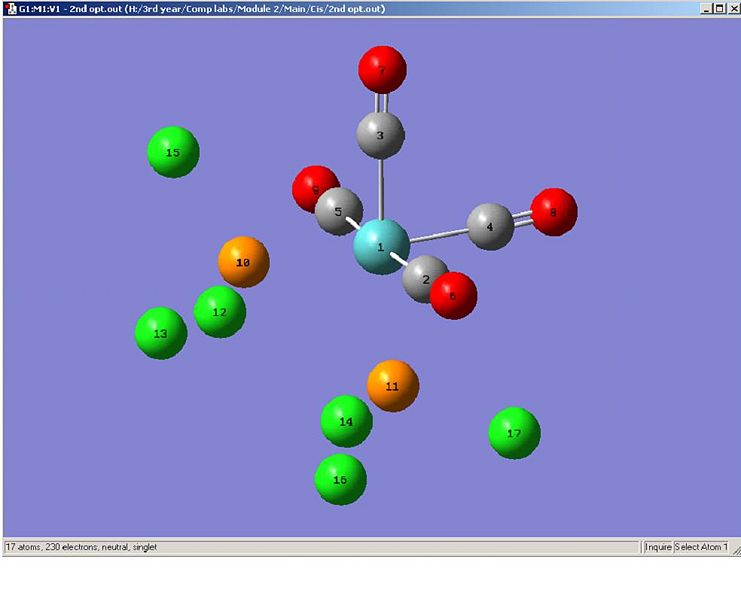Screen dimensions: 741x599
Task: Select green atom 15
Action: (x=173, y=152)
